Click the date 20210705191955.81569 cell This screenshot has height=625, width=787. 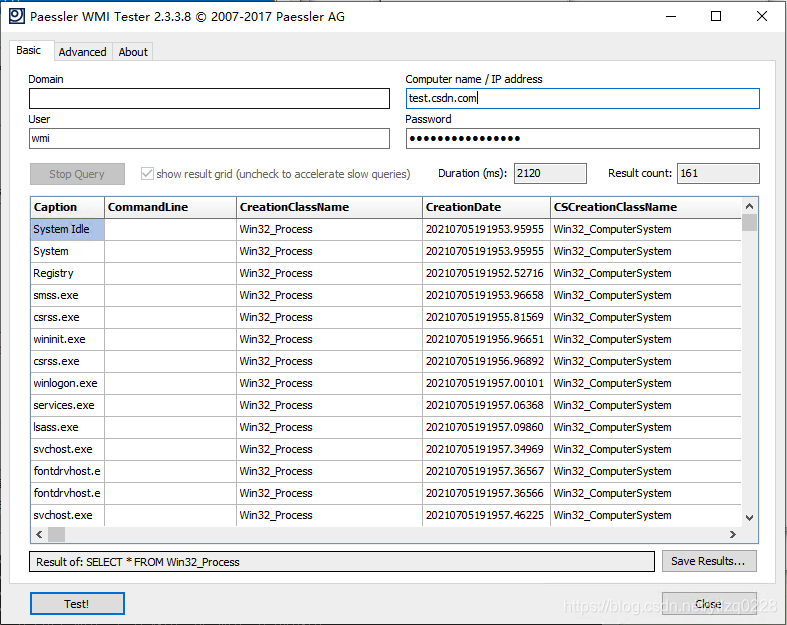[486, 317]
